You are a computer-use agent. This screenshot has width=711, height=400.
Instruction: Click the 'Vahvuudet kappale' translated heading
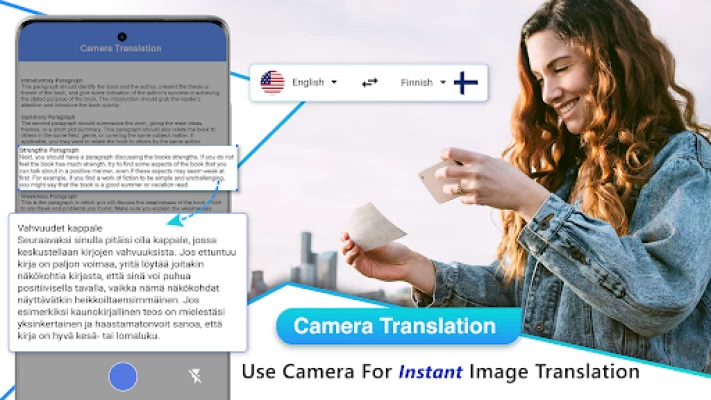tap(60, 228)
